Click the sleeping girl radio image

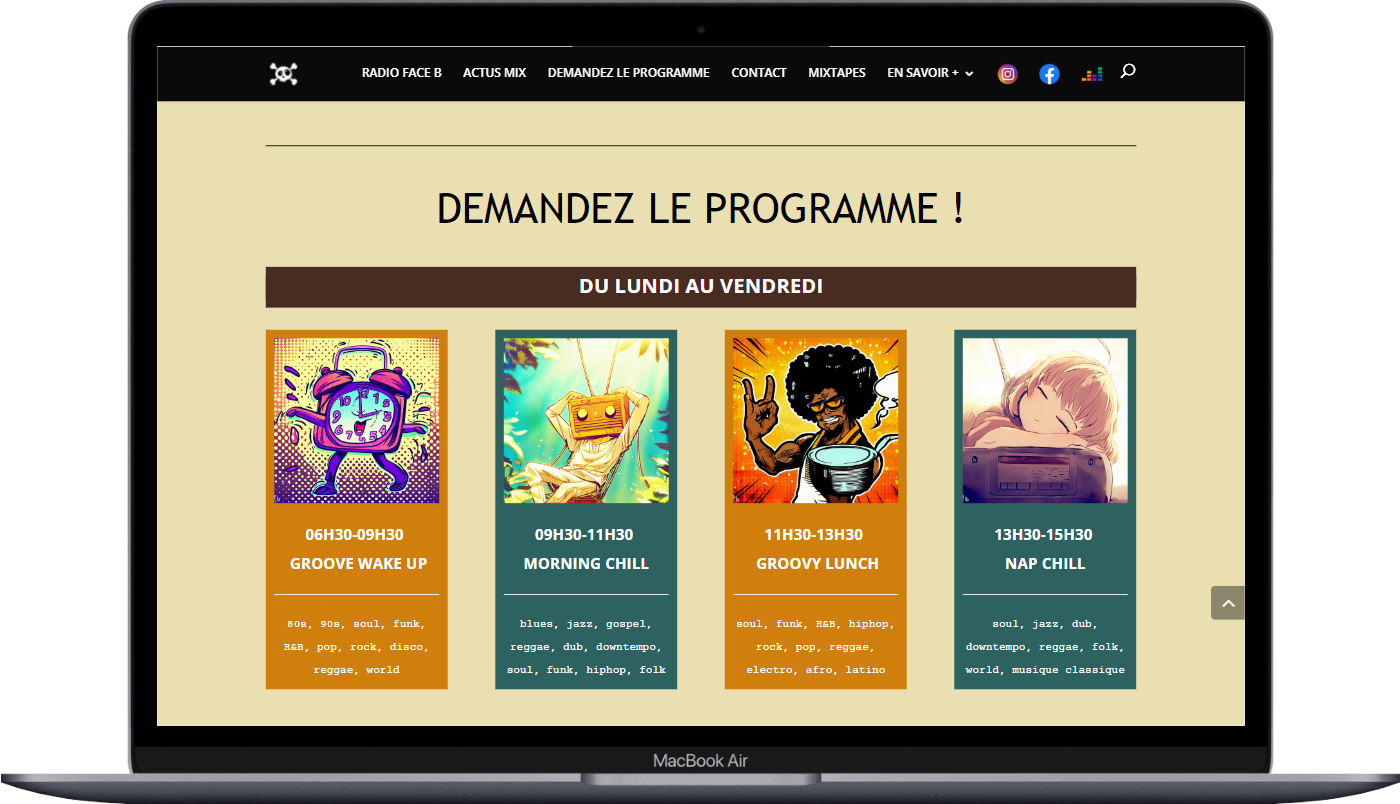click(1045, 420)
